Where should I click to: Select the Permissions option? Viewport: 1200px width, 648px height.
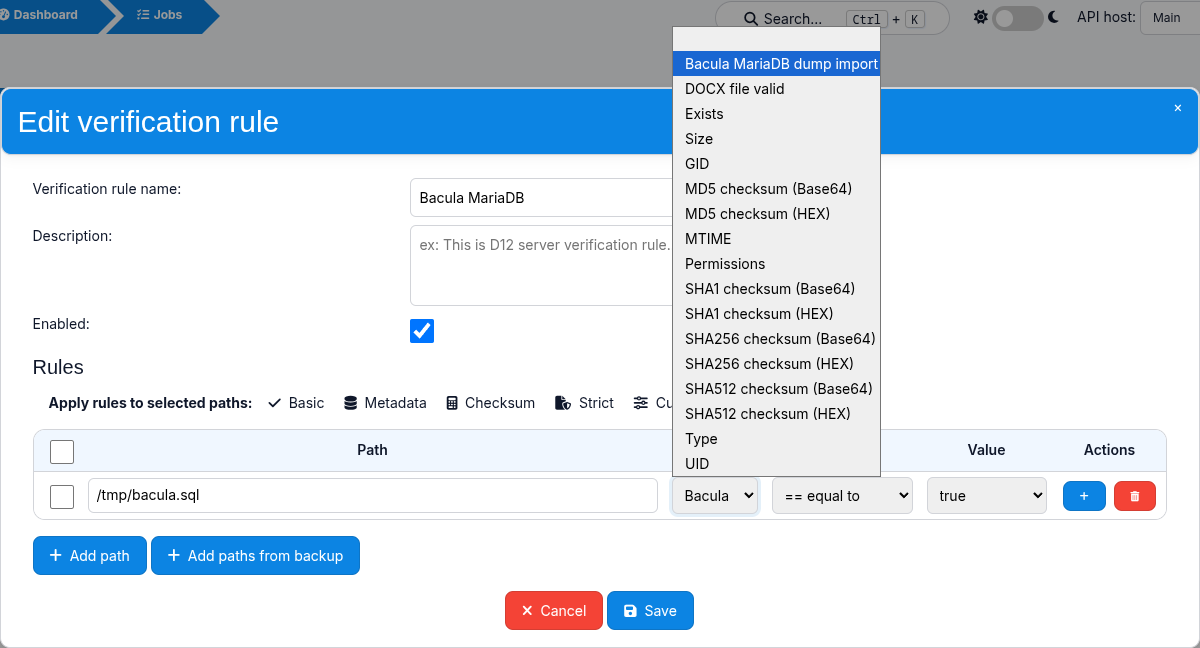coord(777,264)
